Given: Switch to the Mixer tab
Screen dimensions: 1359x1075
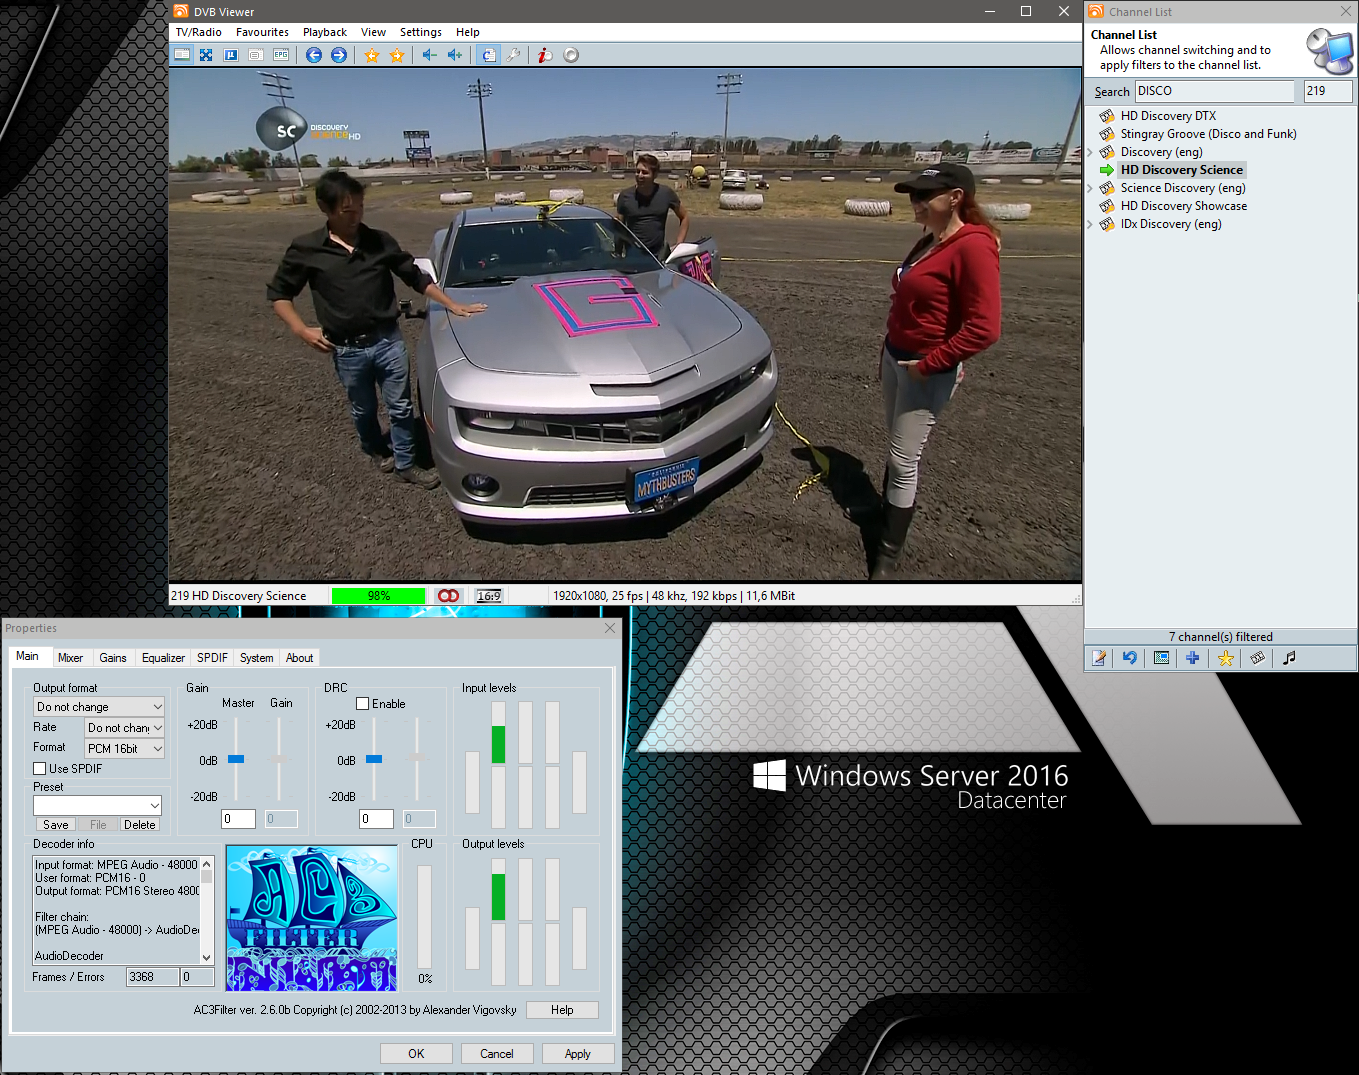Looking at the screenshot, I should pyautogui.click(x=70, y=658).
